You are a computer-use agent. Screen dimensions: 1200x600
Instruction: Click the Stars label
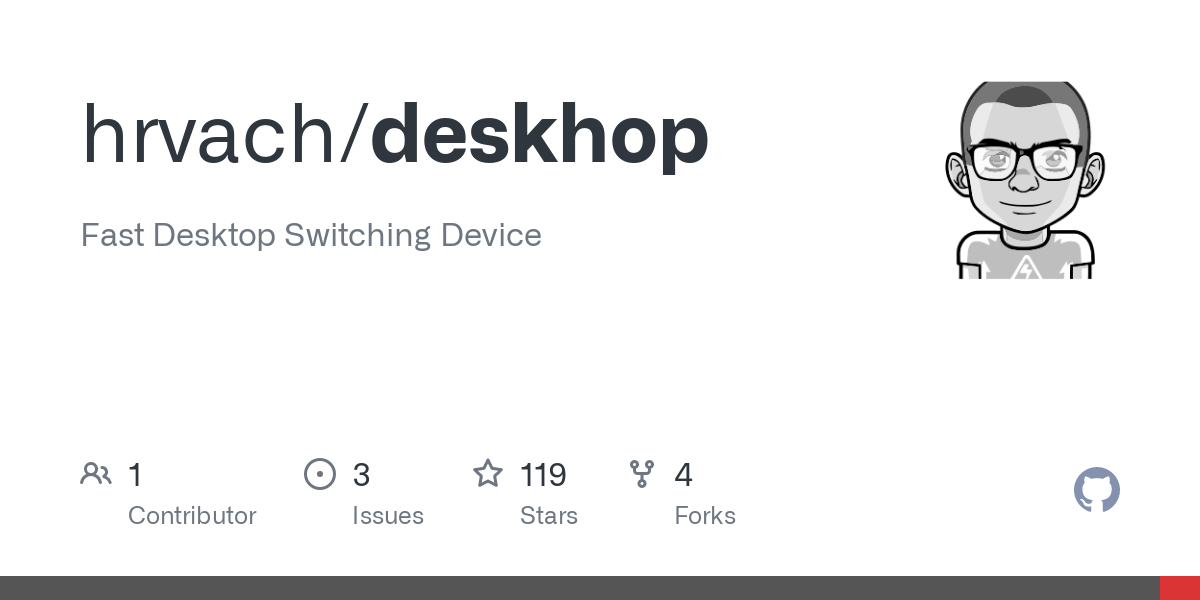point(549,516)
